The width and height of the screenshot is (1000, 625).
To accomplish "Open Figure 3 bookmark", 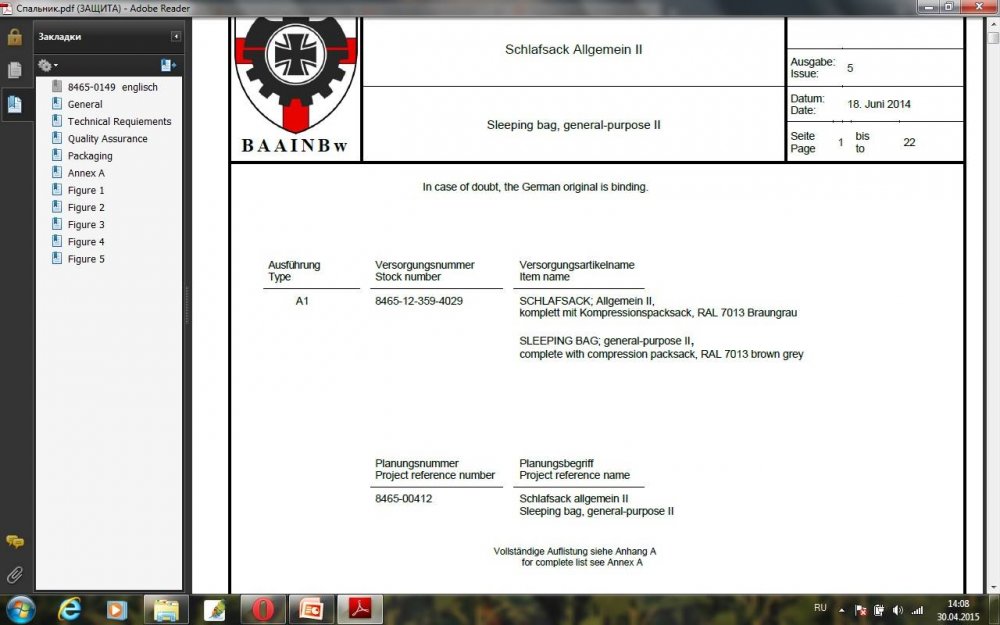I will pyautogui.click(x=85, y=224).
